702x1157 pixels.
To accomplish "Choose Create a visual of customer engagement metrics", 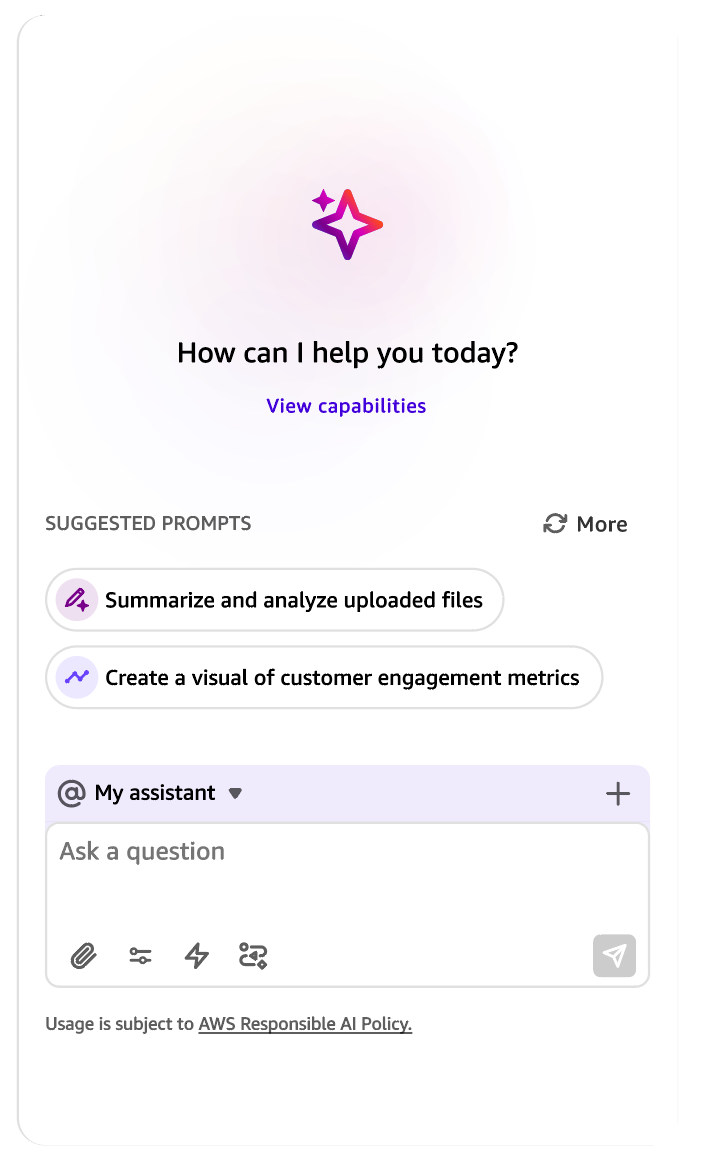I will (324, 677).
